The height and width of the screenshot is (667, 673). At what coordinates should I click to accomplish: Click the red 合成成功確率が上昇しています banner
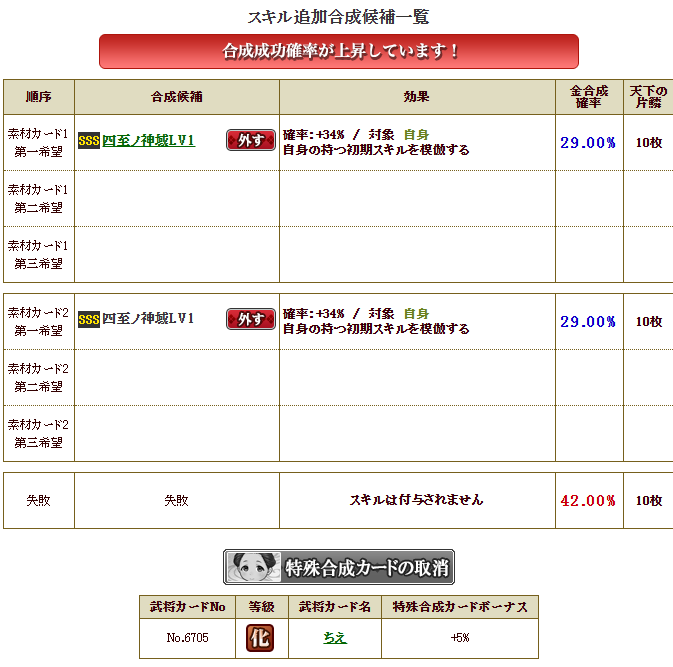click(x=339, y=52)
